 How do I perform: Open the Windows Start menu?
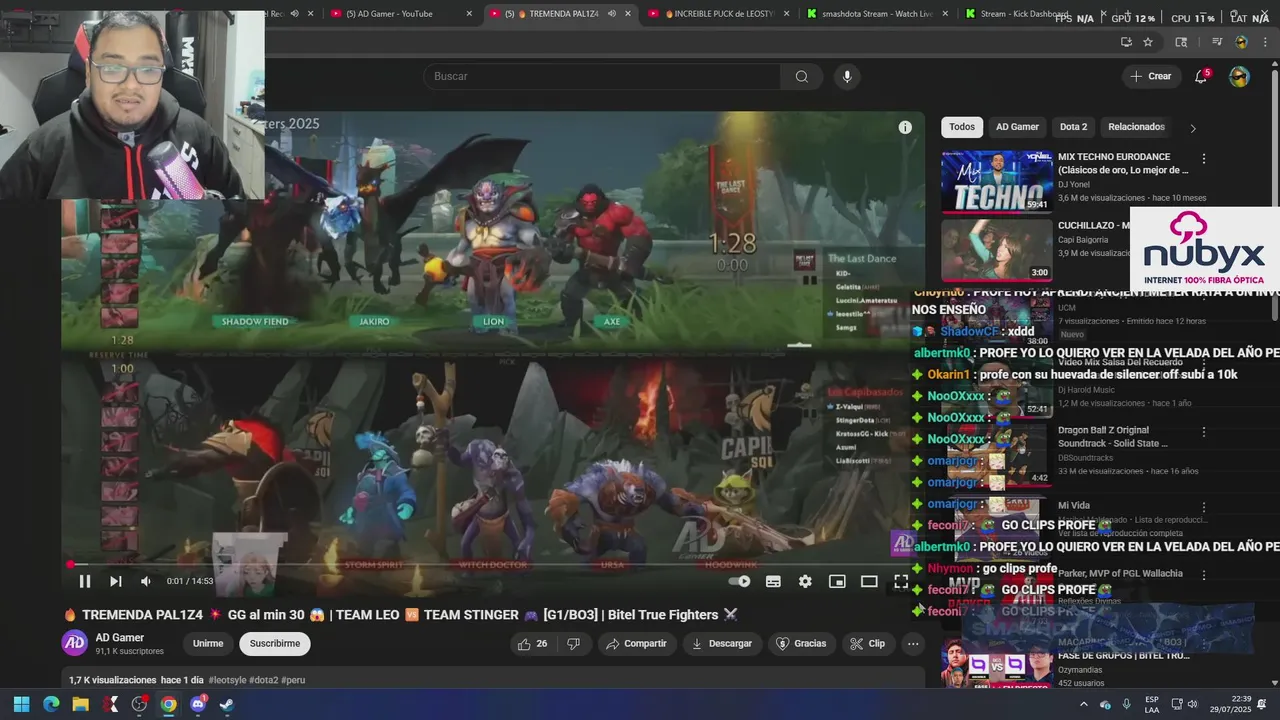[x=21, y=704]
